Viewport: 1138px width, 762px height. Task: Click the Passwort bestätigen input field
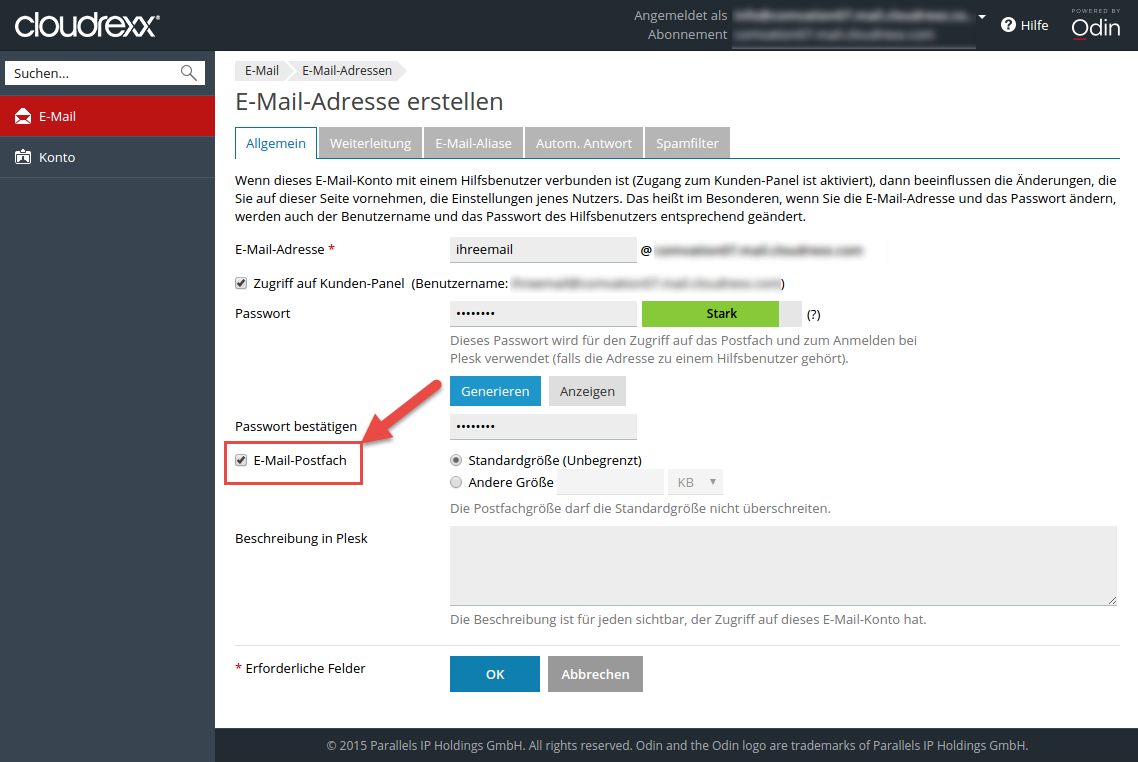click(x=543, y=427)
